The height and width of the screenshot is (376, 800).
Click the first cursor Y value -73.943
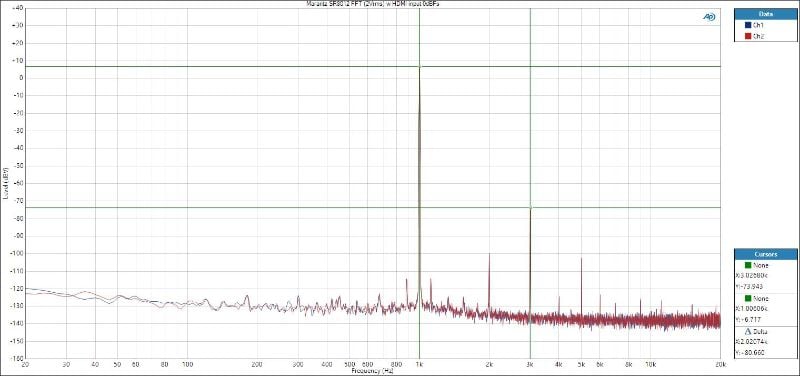pos(749,287)
